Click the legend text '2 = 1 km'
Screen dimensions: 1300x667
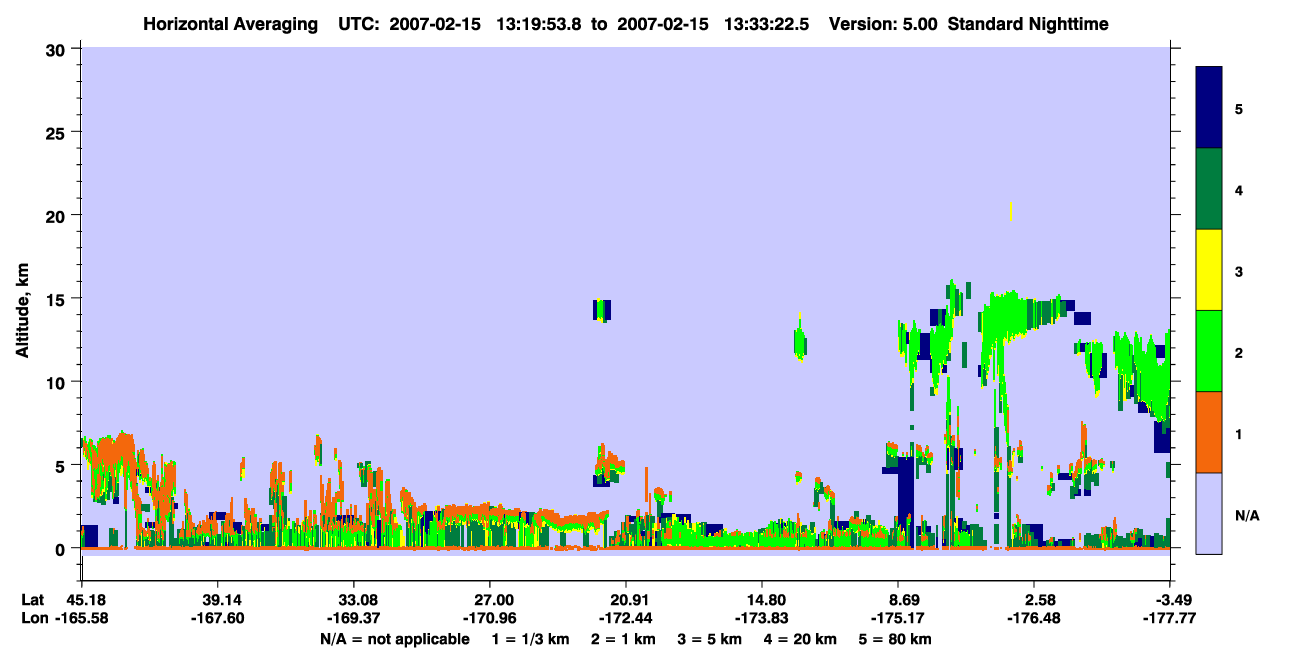(623, 639)
